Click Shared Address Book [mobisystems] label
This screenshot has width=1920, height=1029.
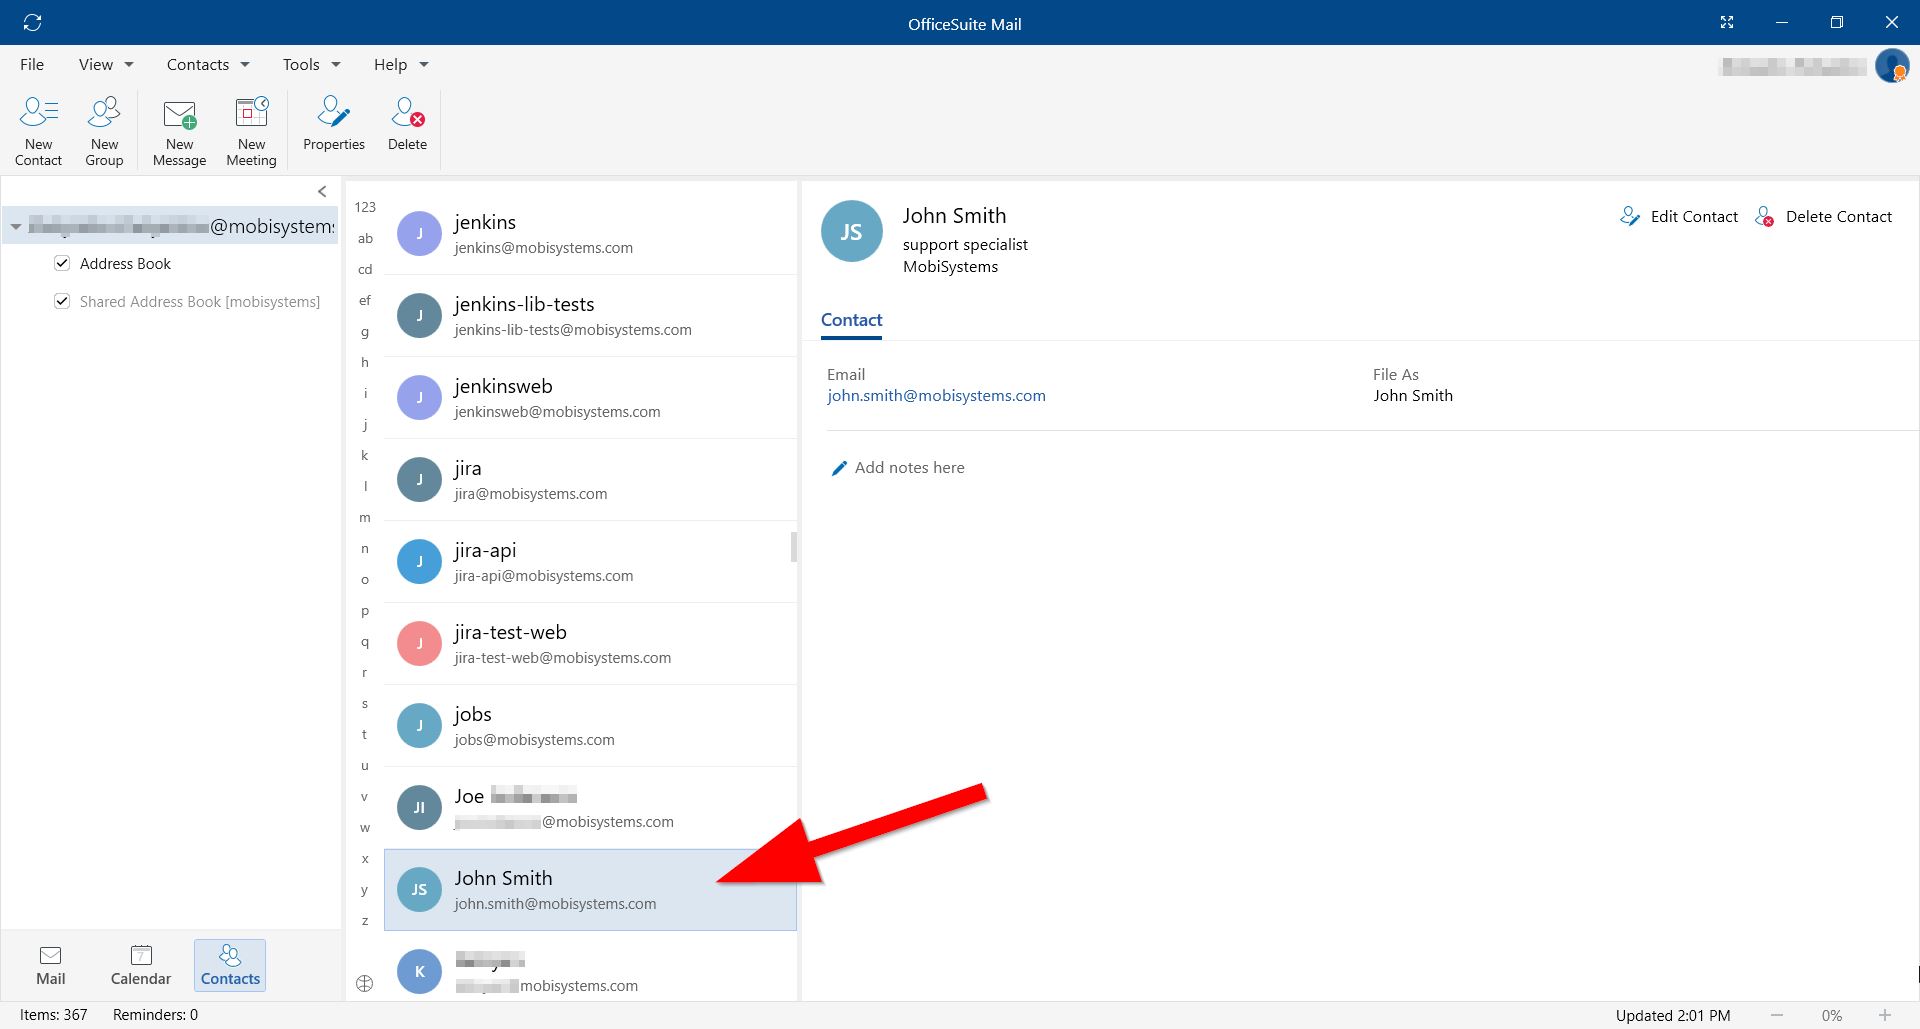click(x=200, y=301)
